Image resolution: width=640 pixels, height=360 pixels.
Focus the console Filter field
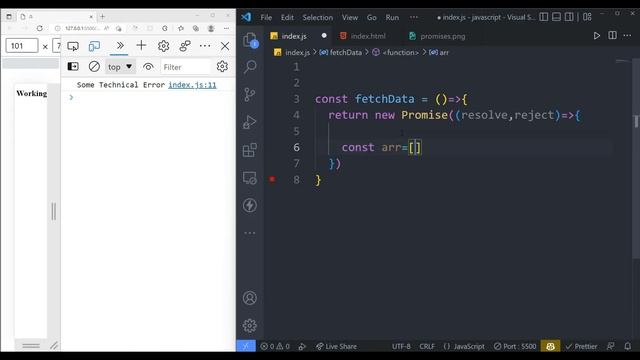[x=186, y=67]
